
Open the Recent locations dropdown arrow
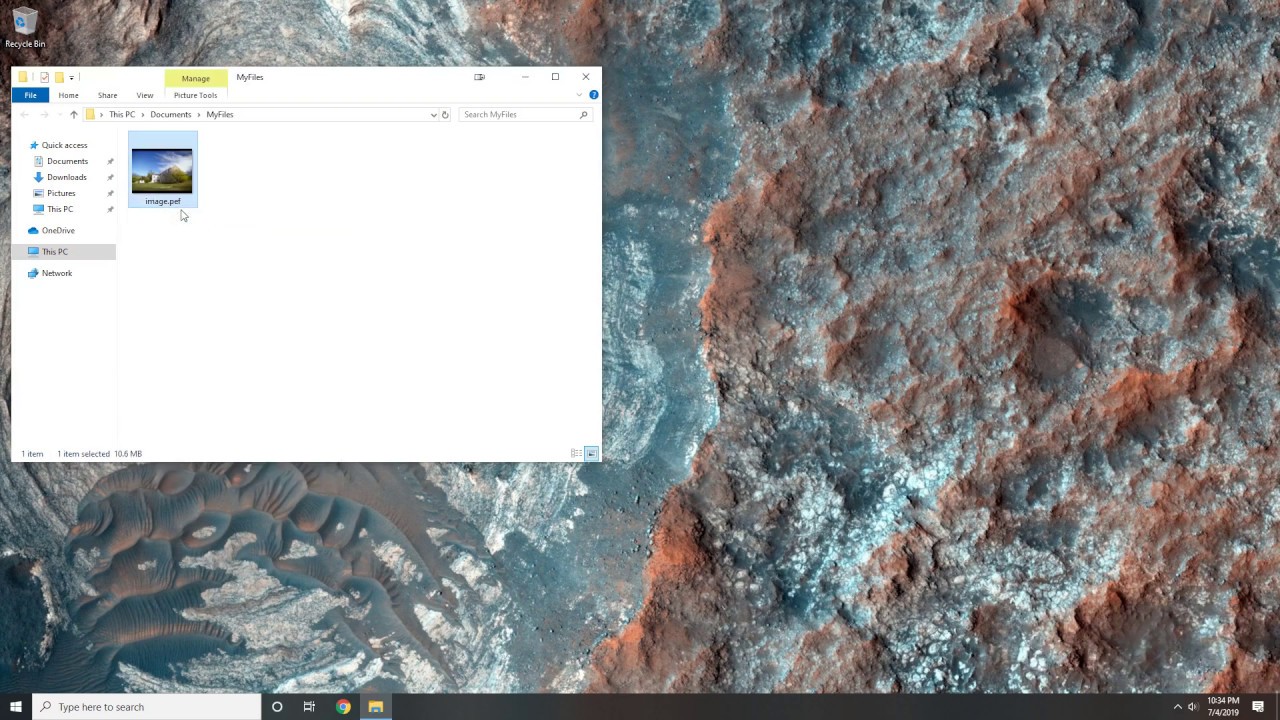point(59,115)
